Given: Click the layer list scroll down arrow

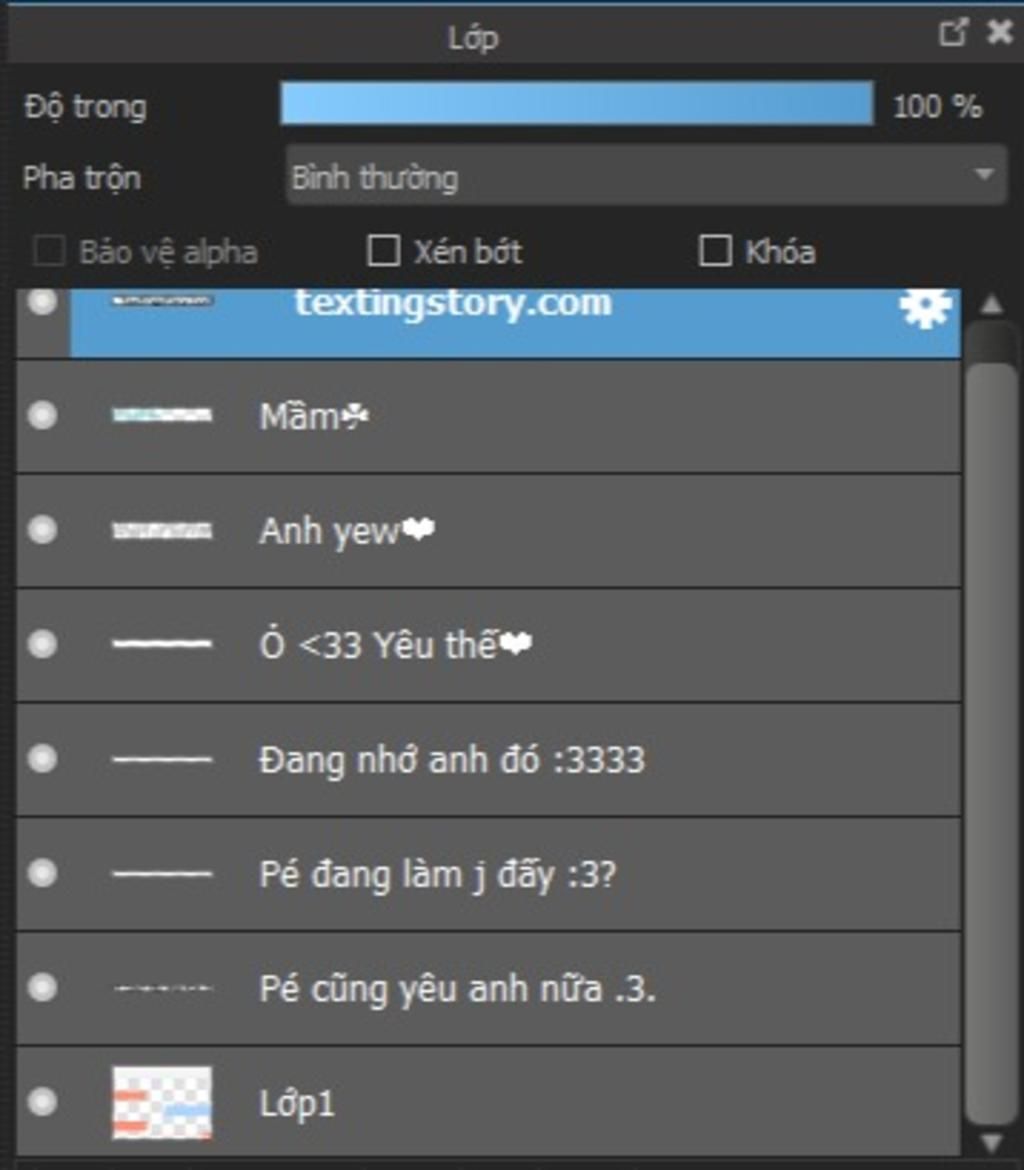Looking at the screenshot, I should coord(991,1142).
